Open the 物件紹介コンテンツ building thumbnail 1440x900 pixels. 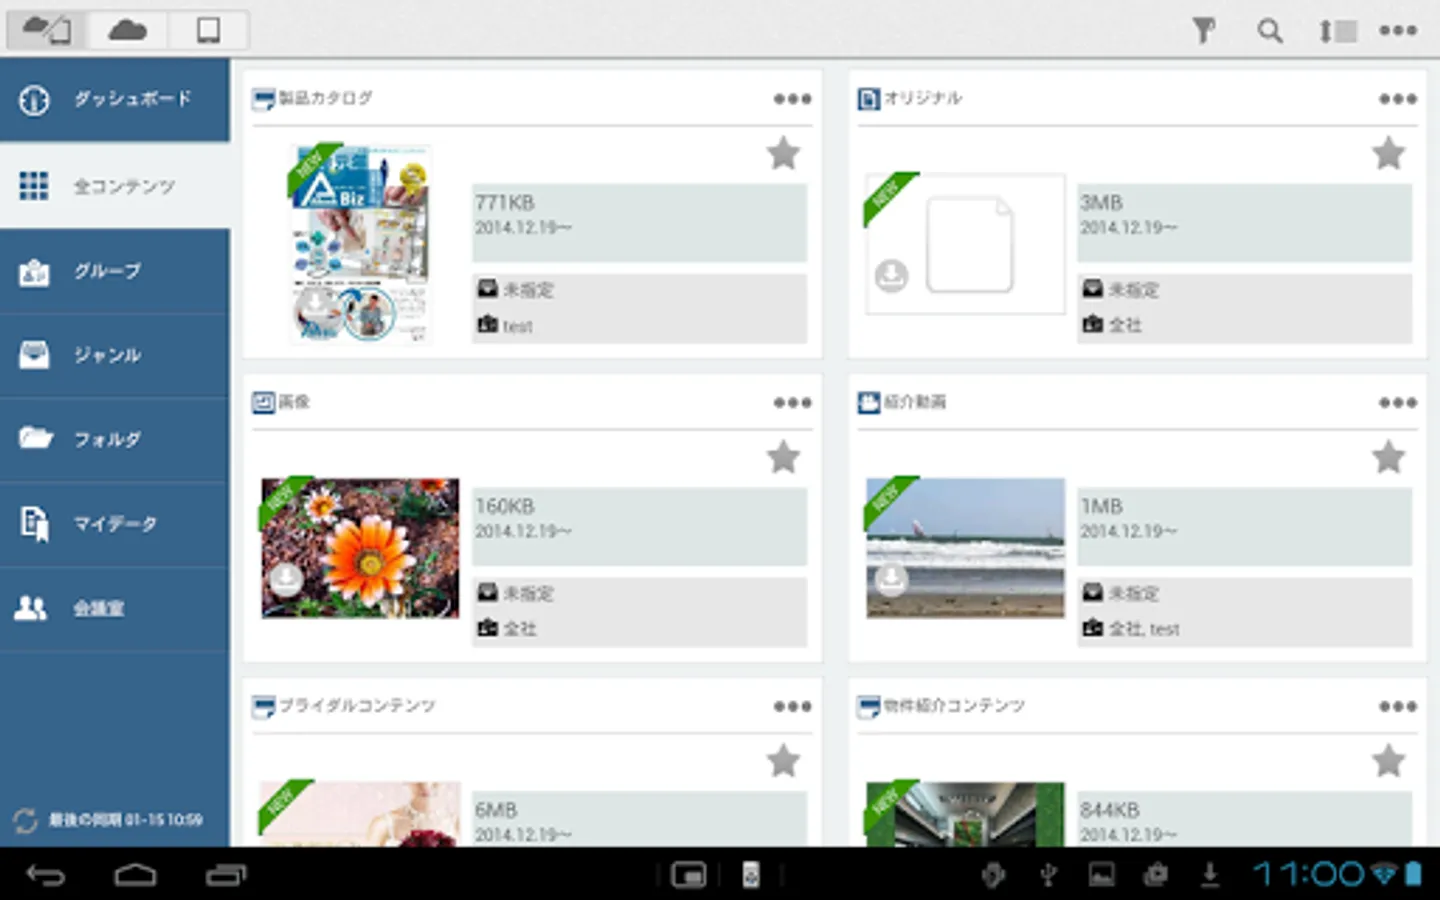point(965,814)
